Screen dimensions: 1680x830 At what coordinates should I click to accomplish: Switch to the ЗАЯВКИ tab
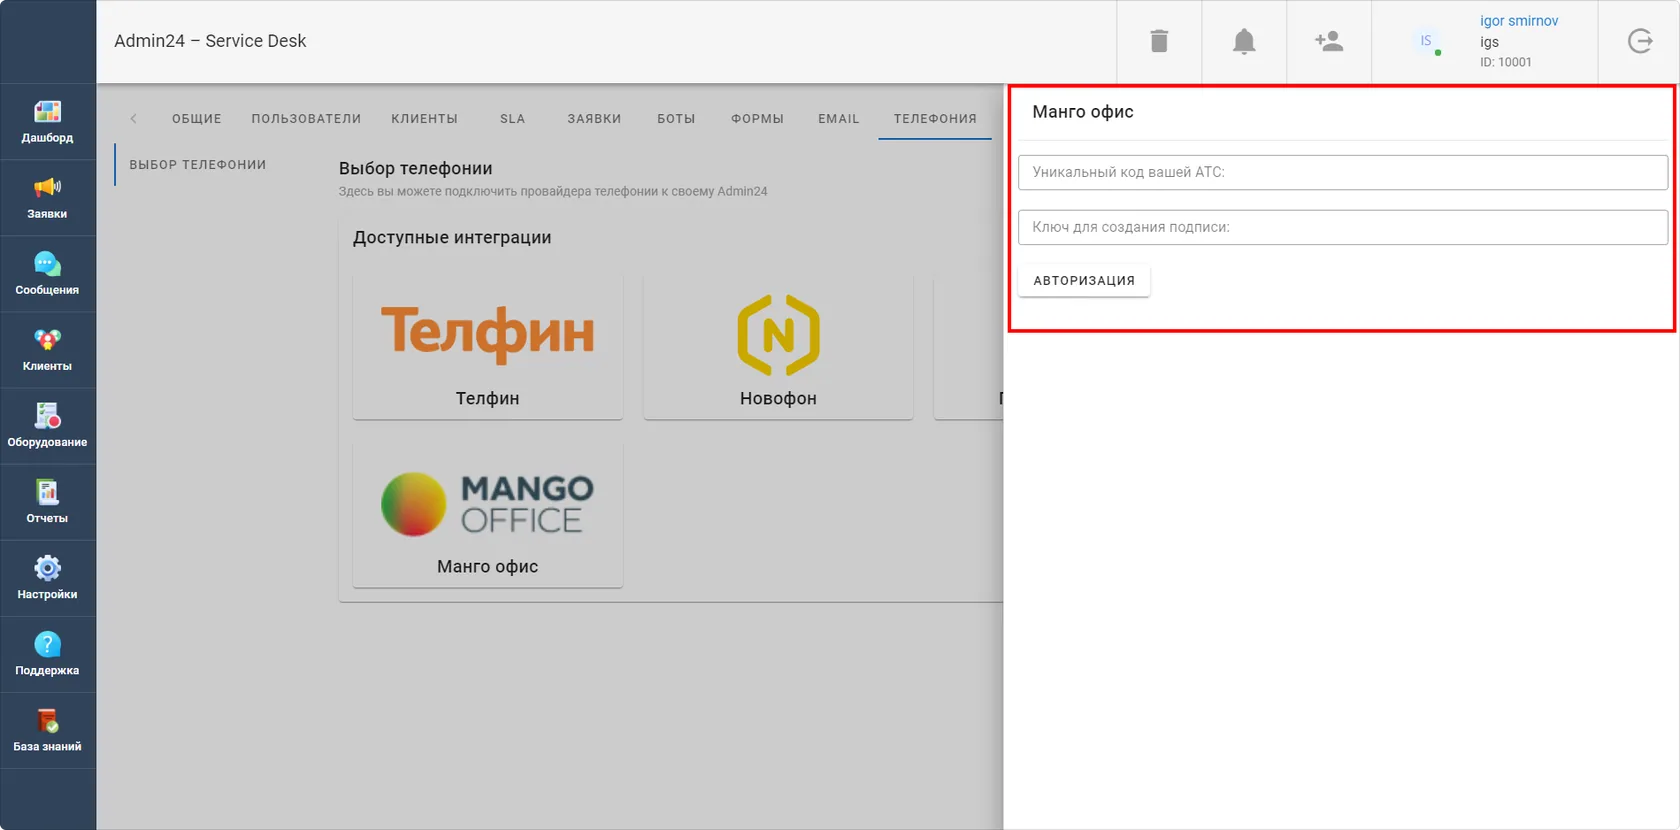(x=595, y=118)
